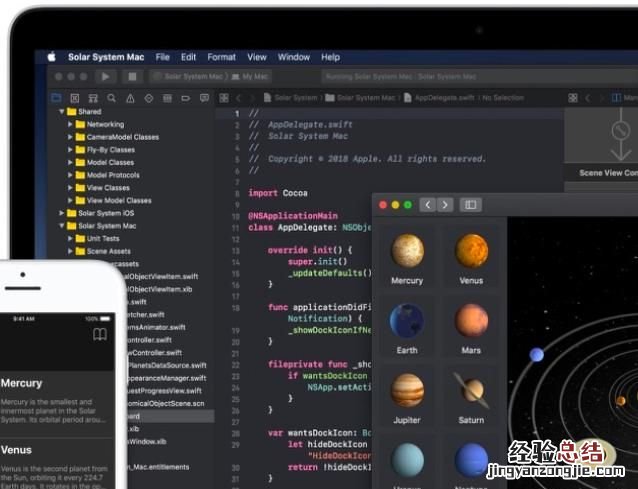Viewport: 638px width, 489px height.
Task: Click the back arrow in planets window
Action: click(x=427, y=205)
